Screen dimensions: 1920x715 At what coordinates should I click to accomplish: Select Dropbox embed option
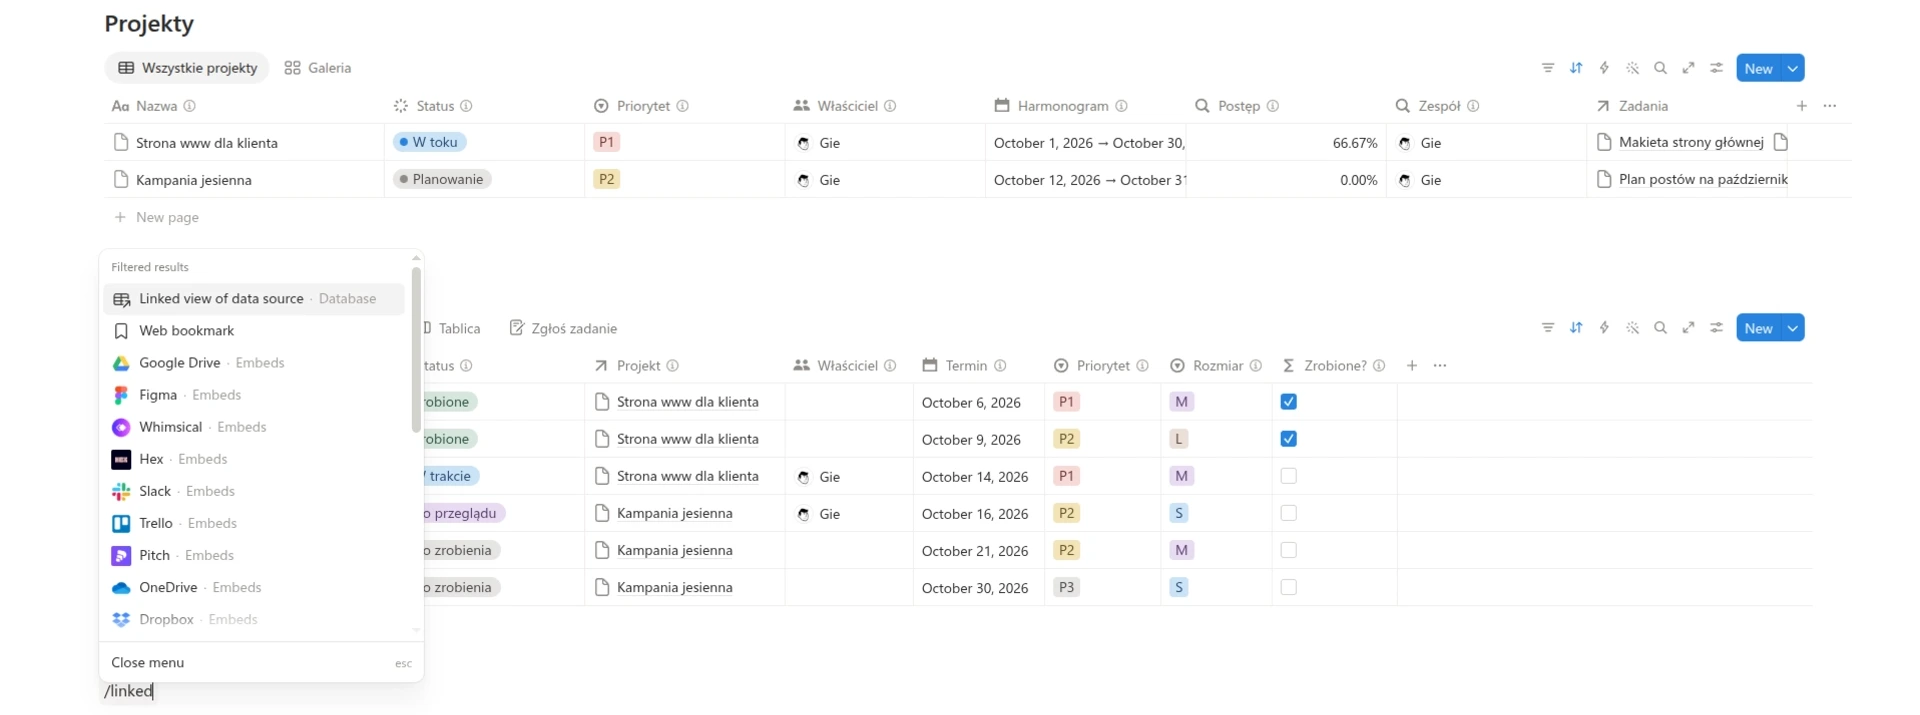(x=254, y=619)
